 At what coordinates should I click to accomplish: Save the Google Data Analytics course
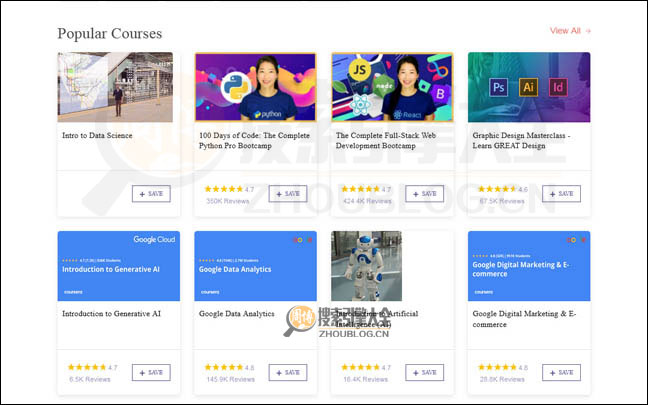[x=288, y=372]
